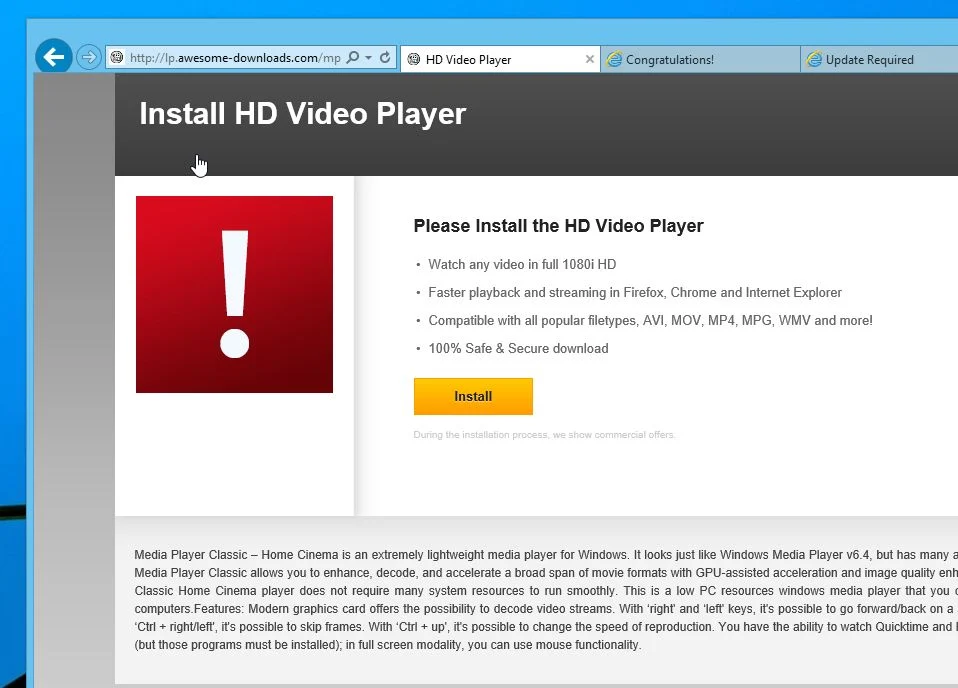Image resolution: width=958 pixels, height=688 pixels.
Task: Click 'Please Install the HD Video Player' heading
Action: (x=558, y=226)
